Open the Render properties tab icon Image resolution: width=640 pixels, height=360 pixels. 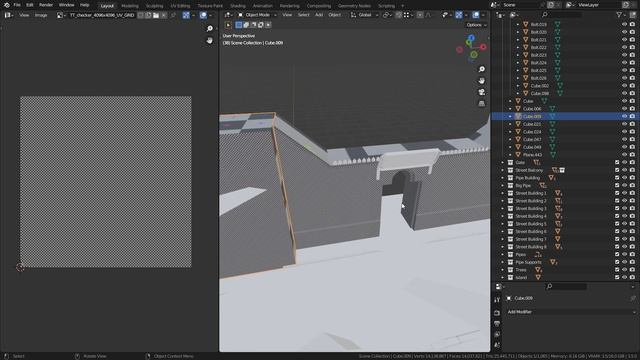pyautogui.click(x=497, y=313)
